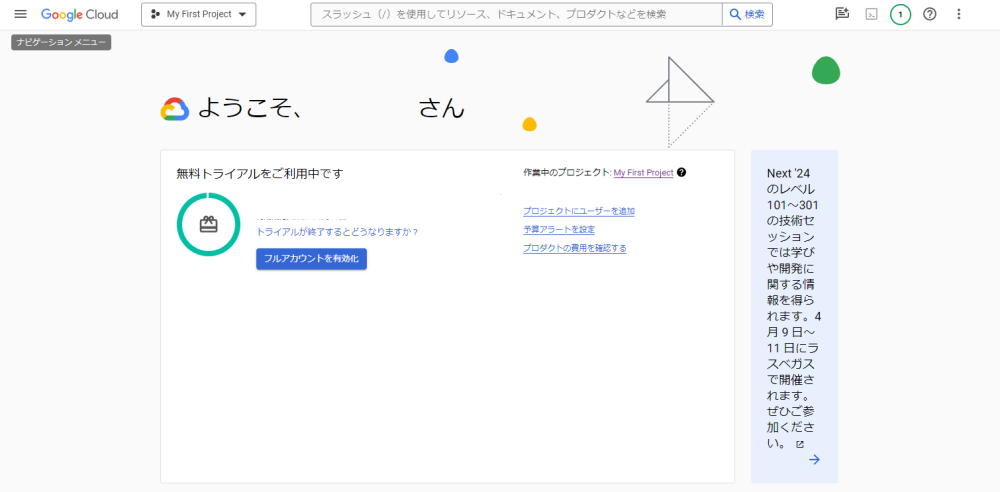Click external link icon in Next '24 banner
This screenshot has width=1000, height=492.
click(x=800, y=444)
